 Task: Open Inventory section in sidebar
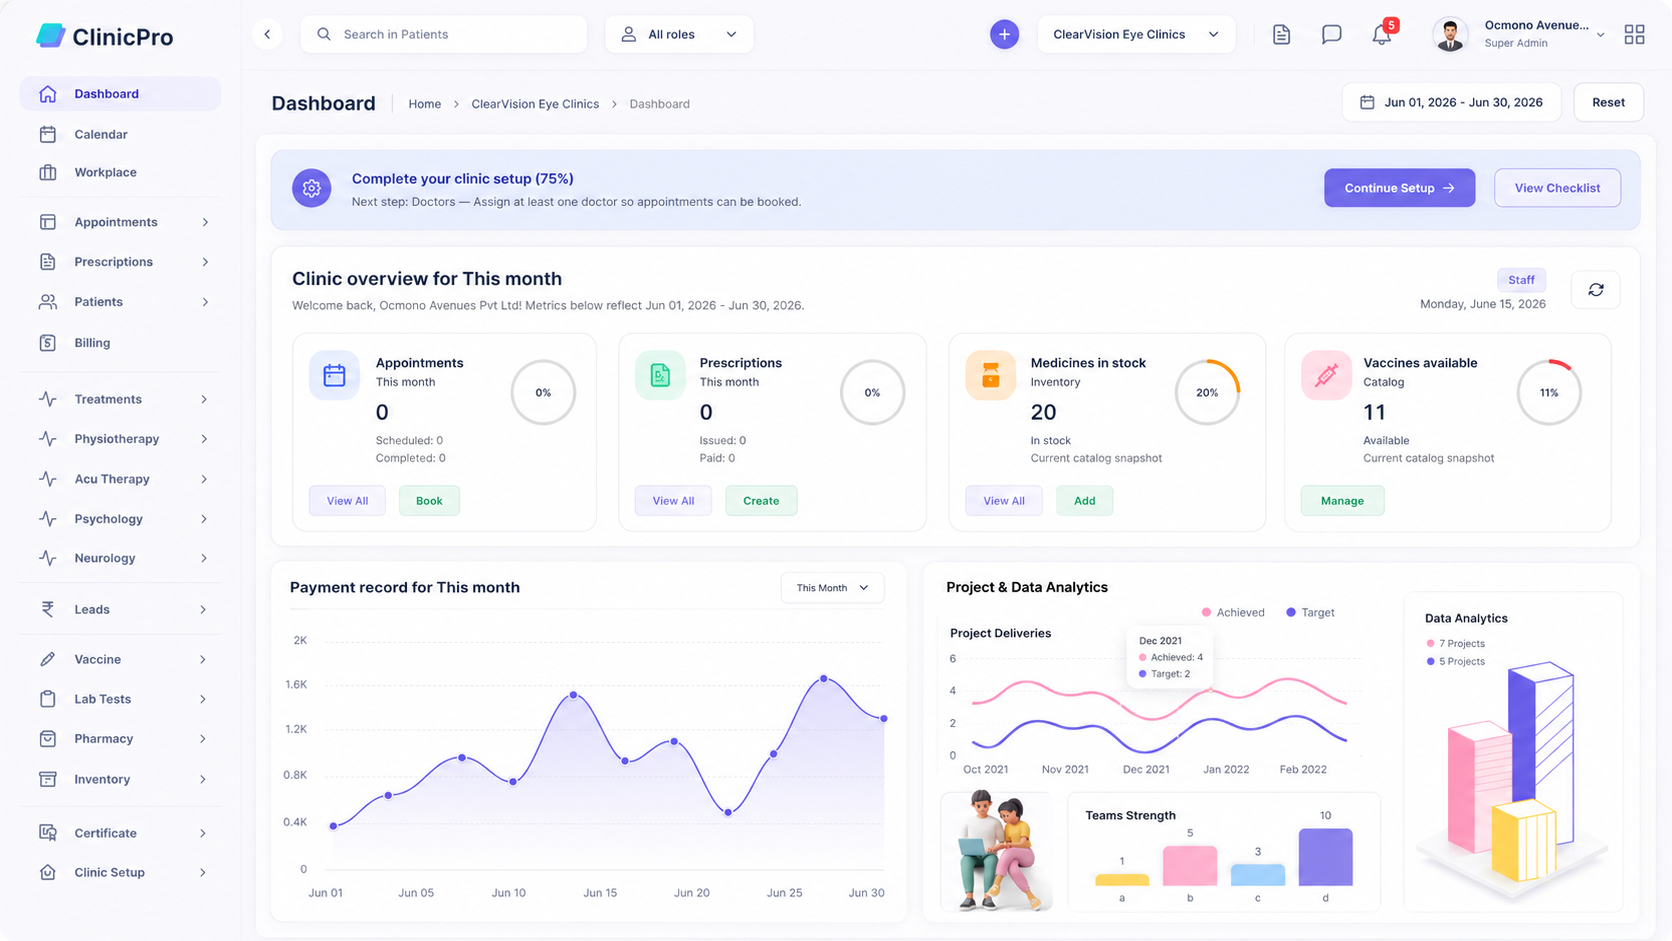120,779
